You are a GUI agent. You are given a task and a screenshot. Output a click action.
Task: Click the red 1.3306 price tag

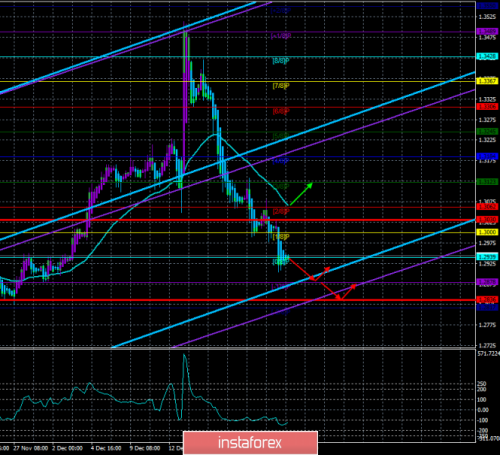coord(488,107)
